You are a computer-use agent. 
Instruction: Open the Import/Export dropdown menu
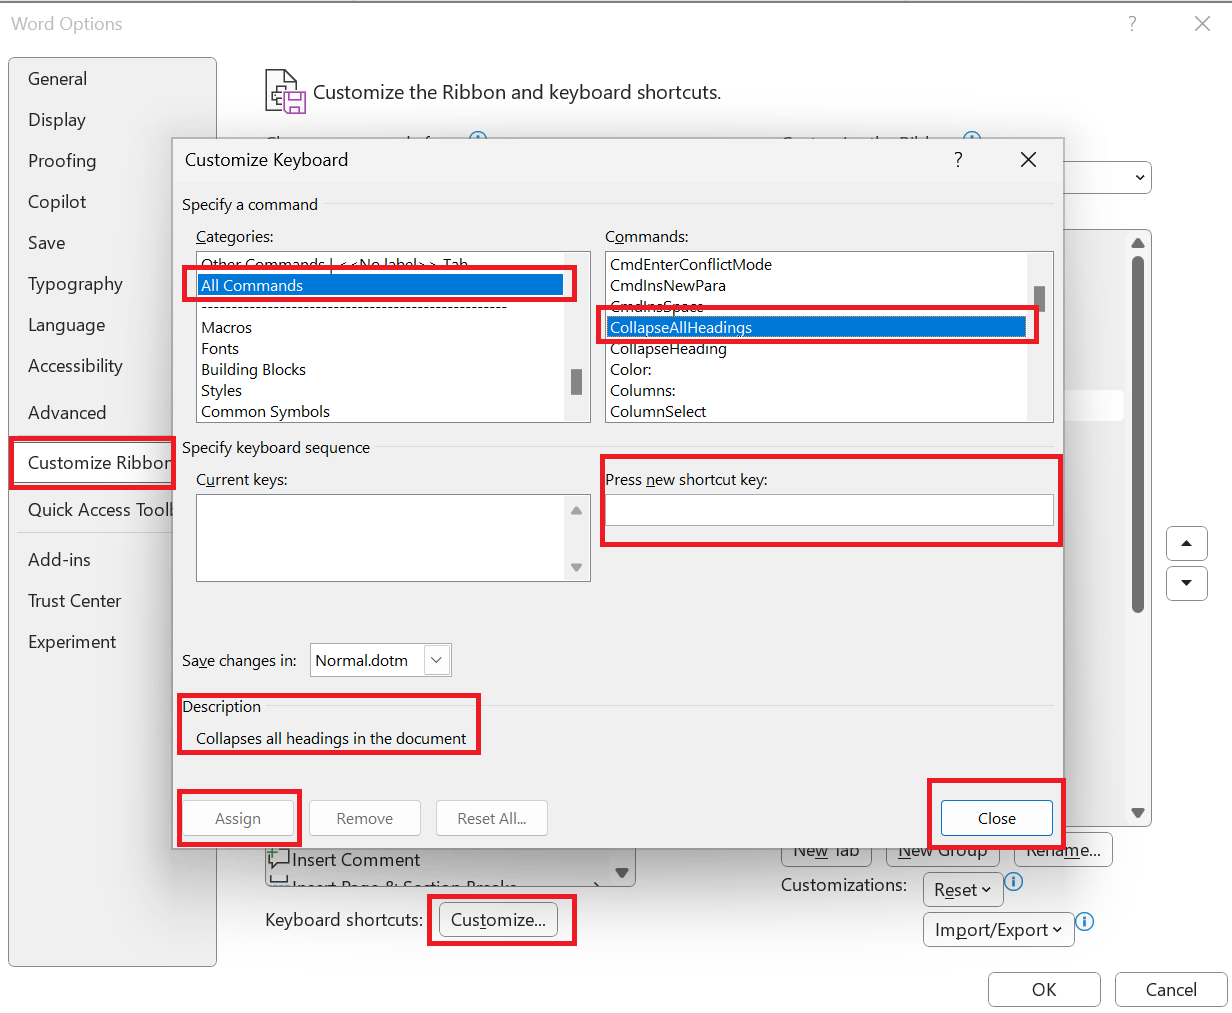coord(997,929)
